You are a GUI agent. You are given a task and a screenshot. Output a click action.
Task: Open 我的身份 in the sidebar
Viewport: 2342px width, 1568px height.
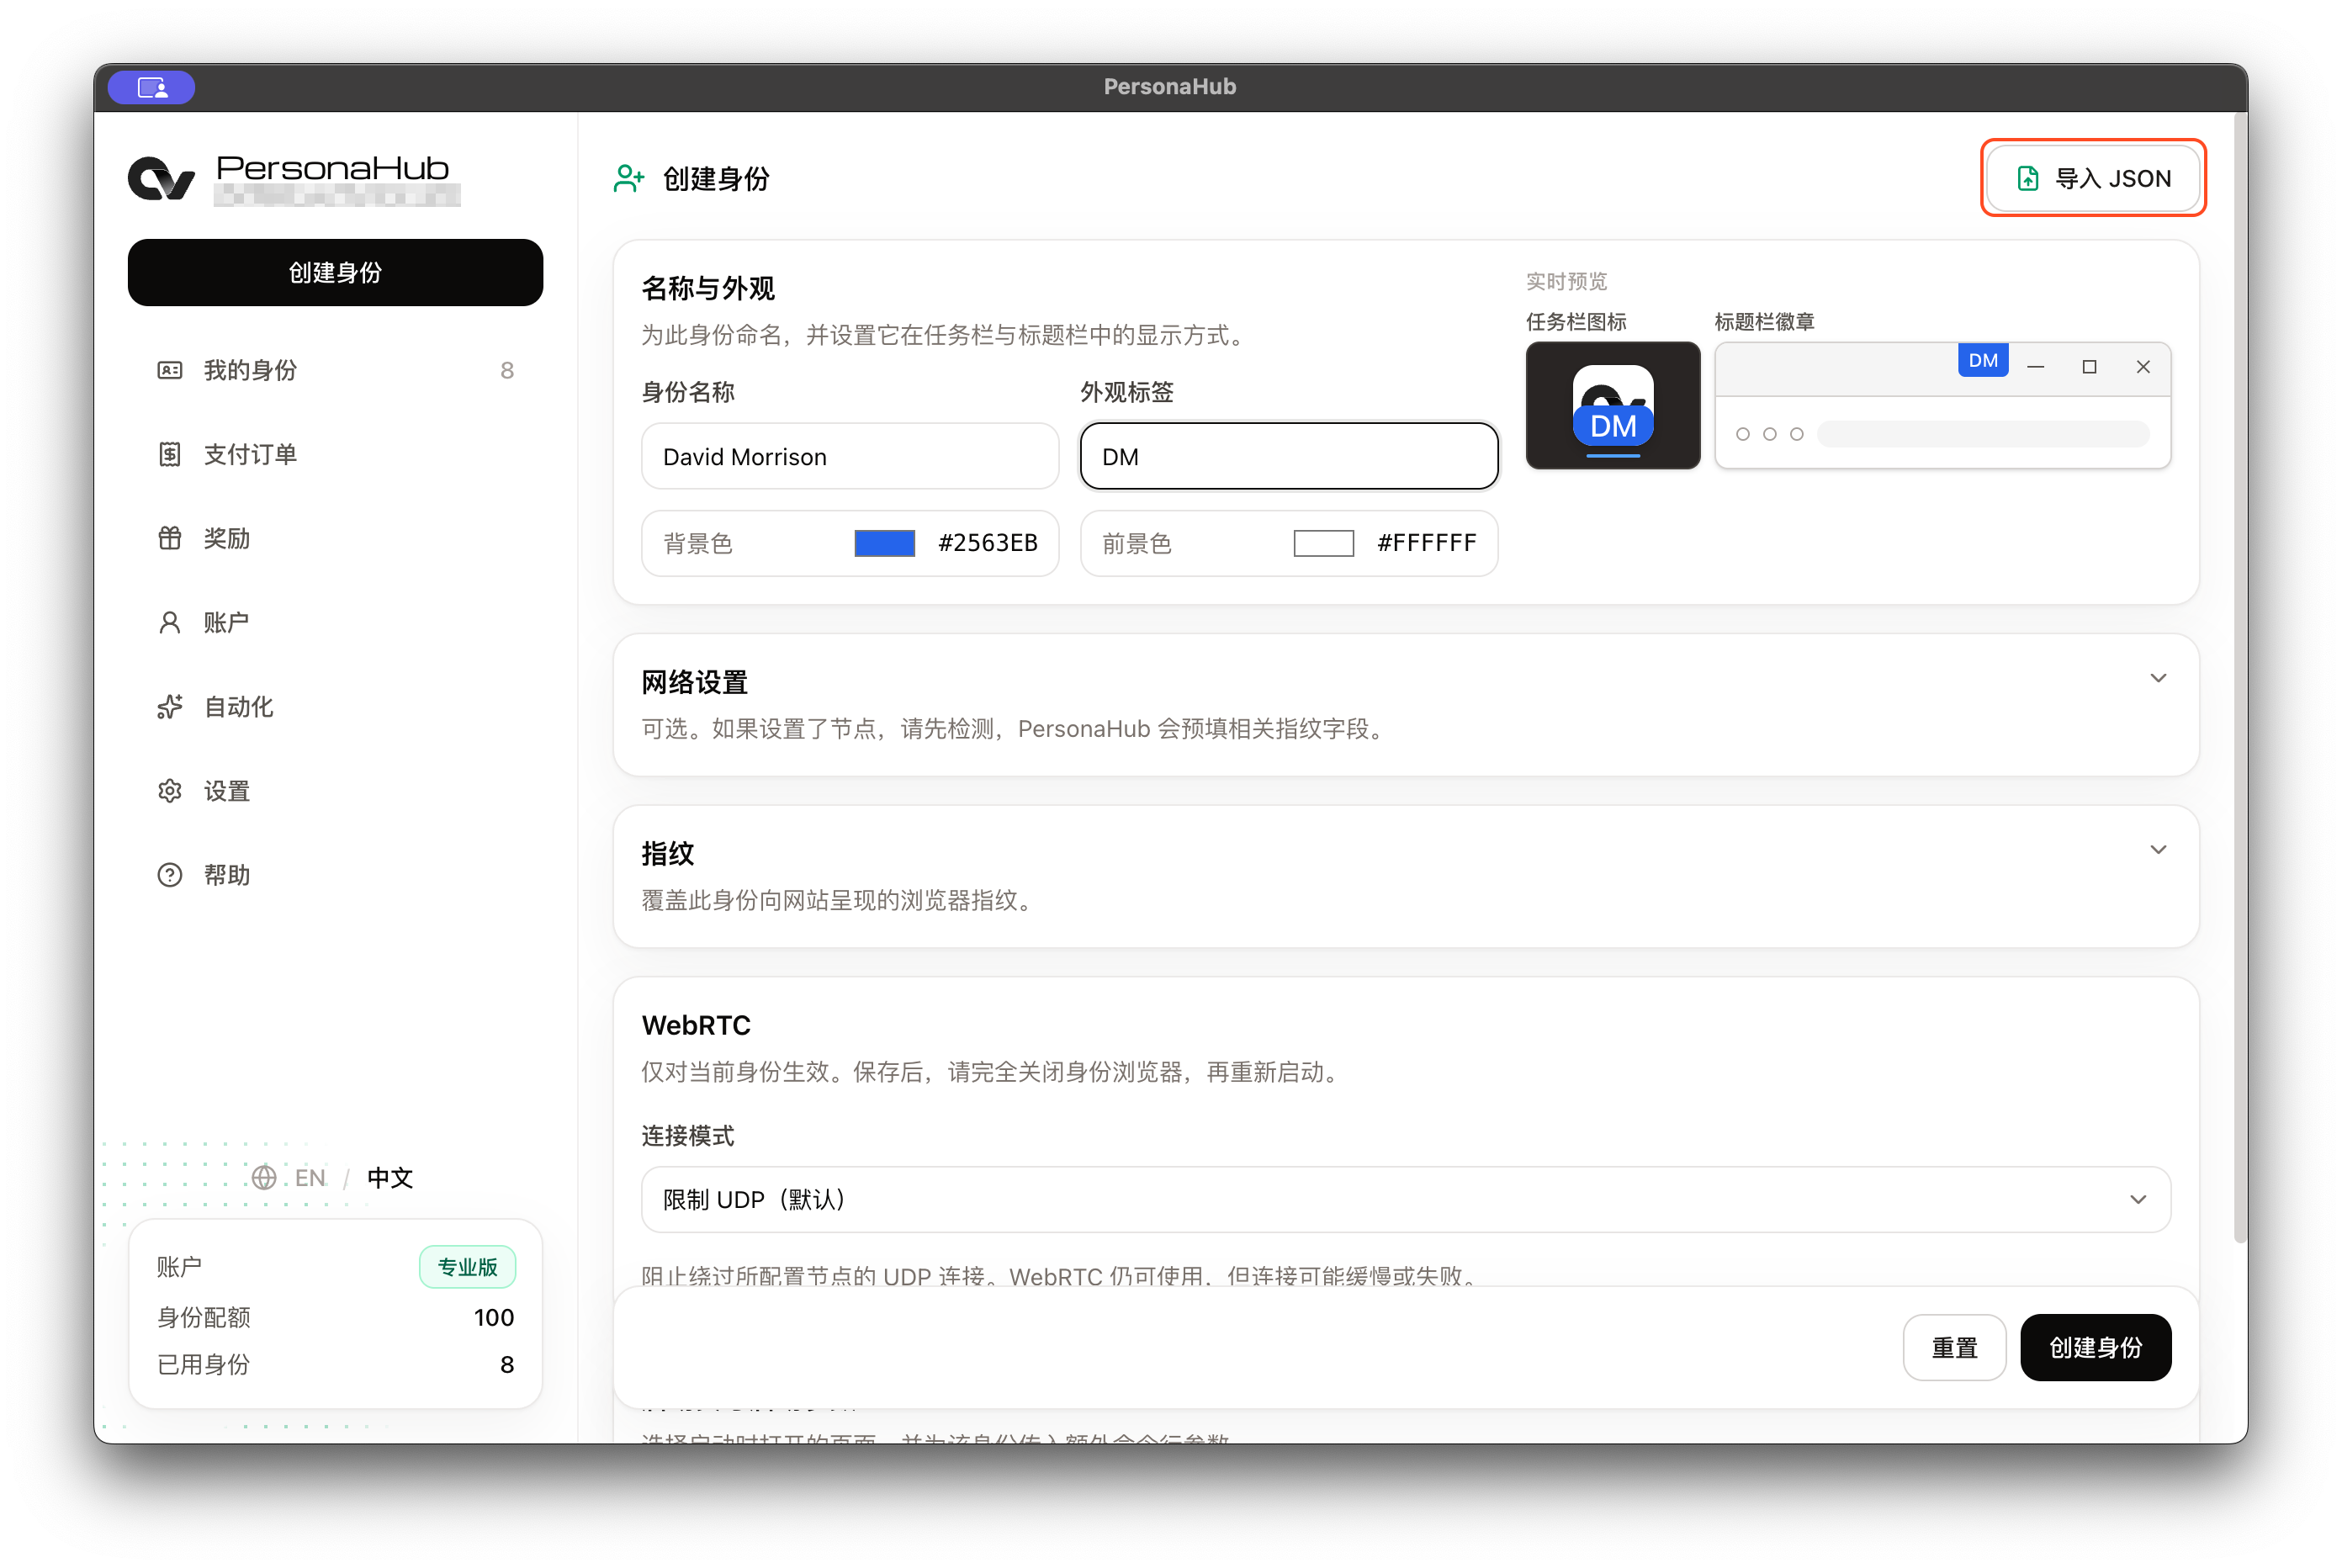[x=335, y=371]
